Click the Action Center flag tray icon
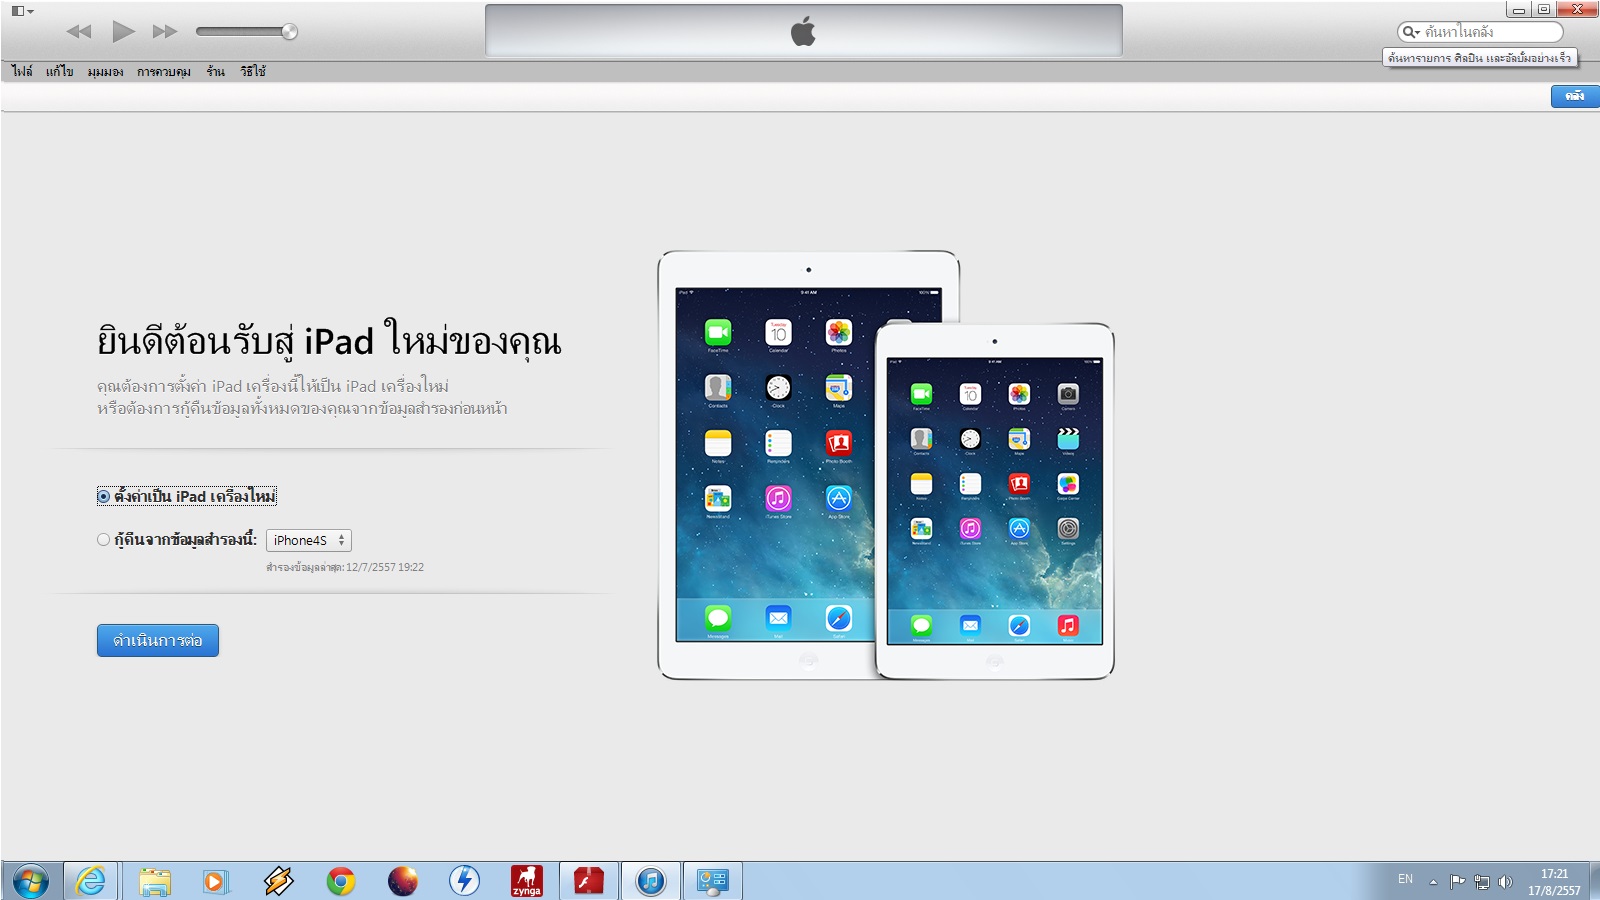The image size is (1600, 900). [1457, 882]
